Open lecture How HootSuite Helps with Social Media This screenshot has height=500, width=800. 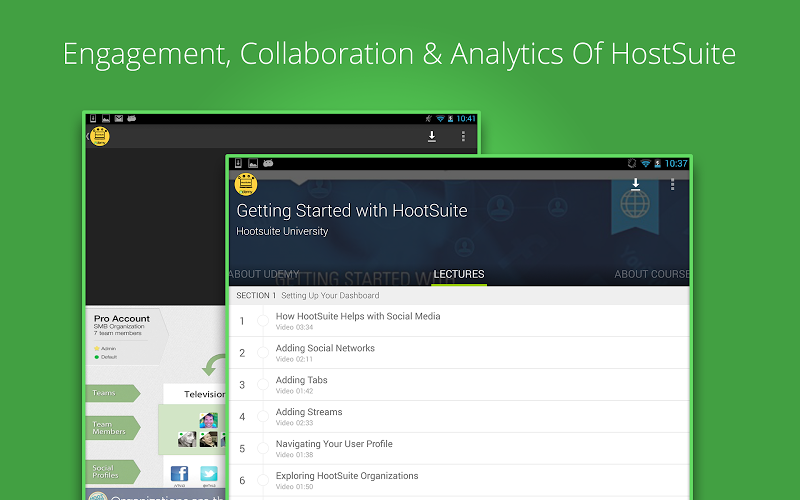click(459, 321)
